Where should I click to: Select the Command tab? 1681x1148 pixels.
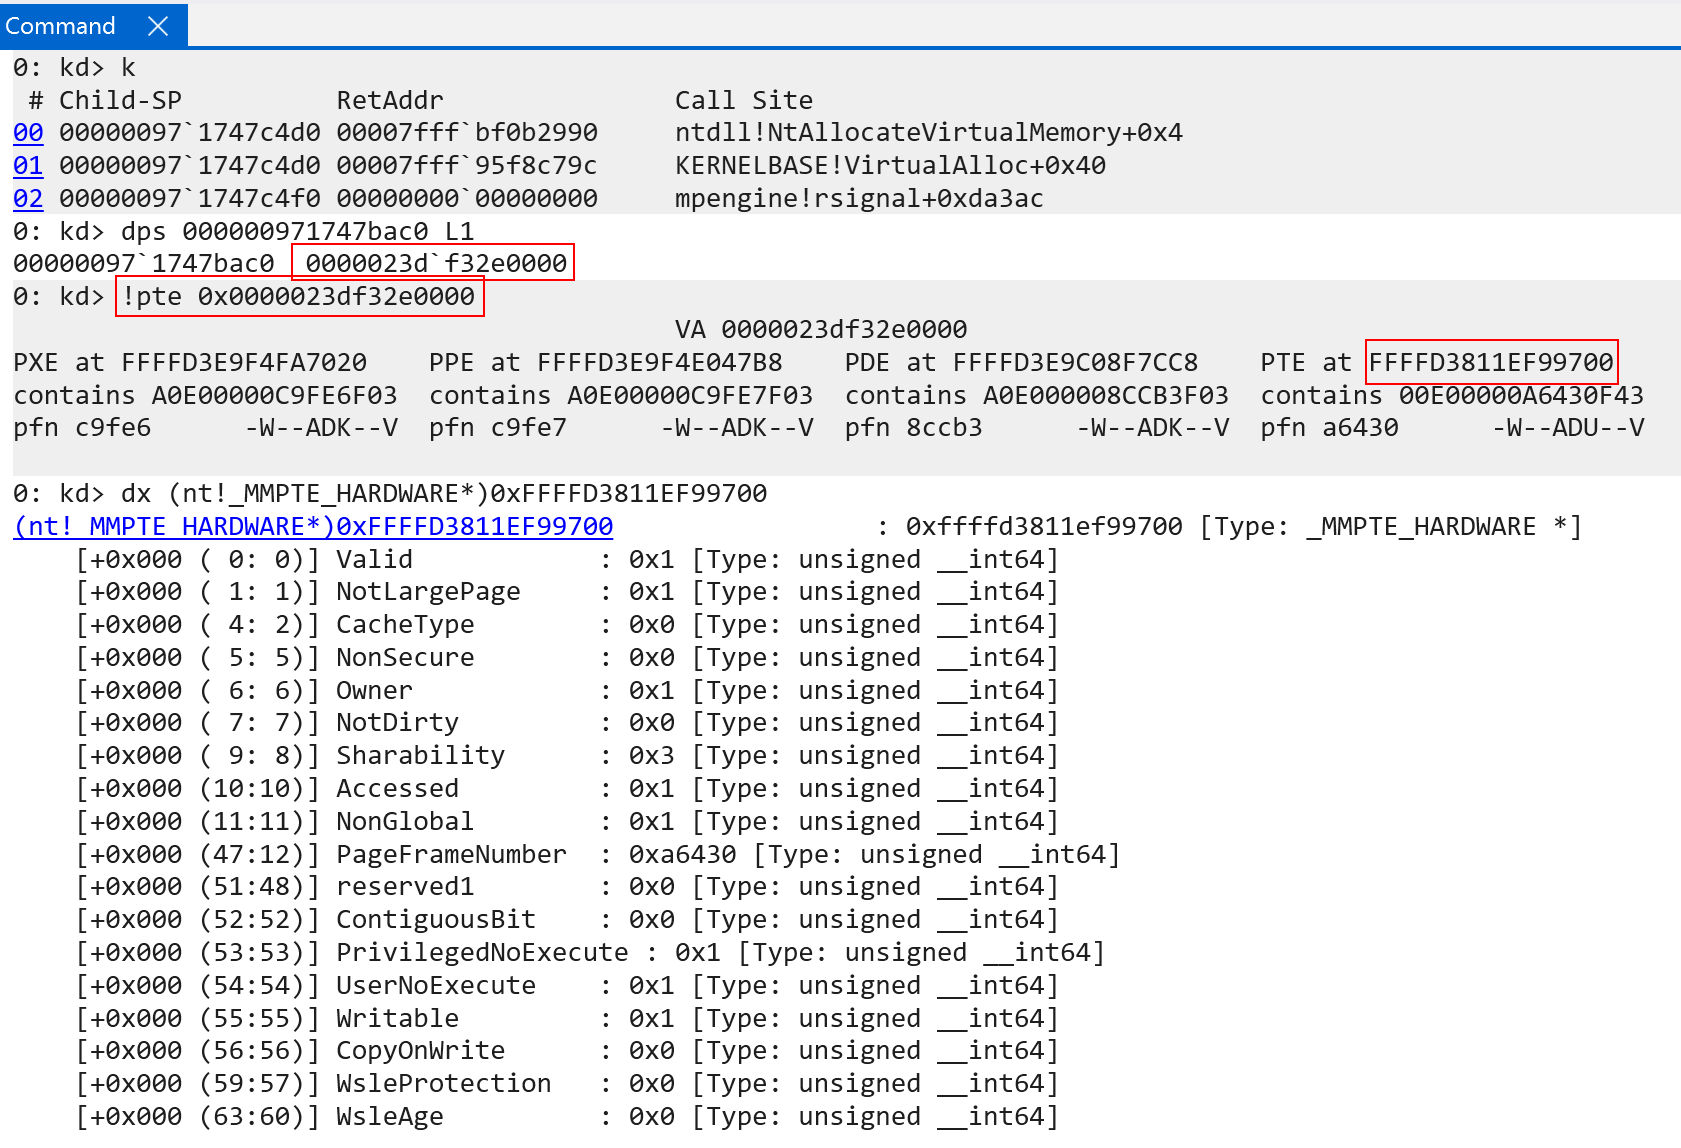click(x=60, y=26)
